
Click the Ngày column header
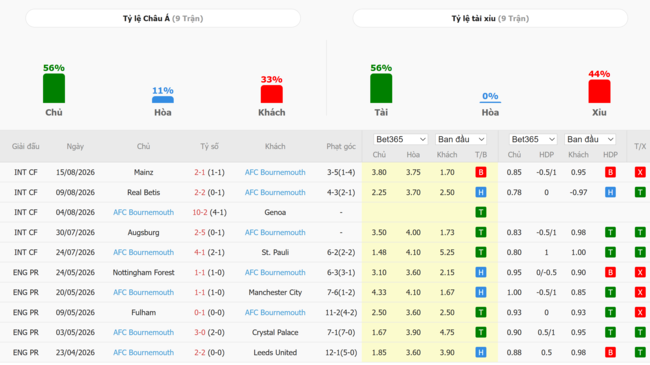pos(75,146)
